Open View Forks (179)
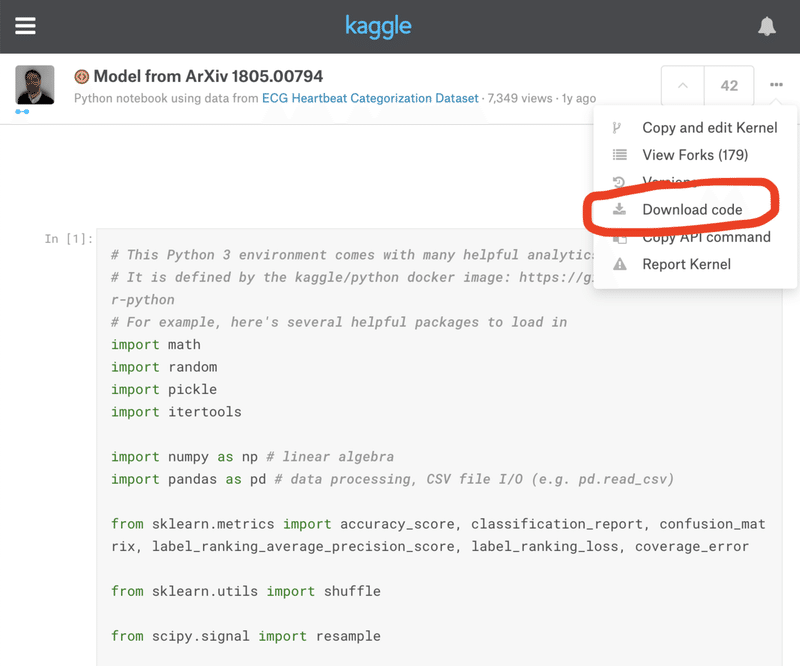Image resolution: width=800 pixels, height=666 pixels. click(695, 155)
